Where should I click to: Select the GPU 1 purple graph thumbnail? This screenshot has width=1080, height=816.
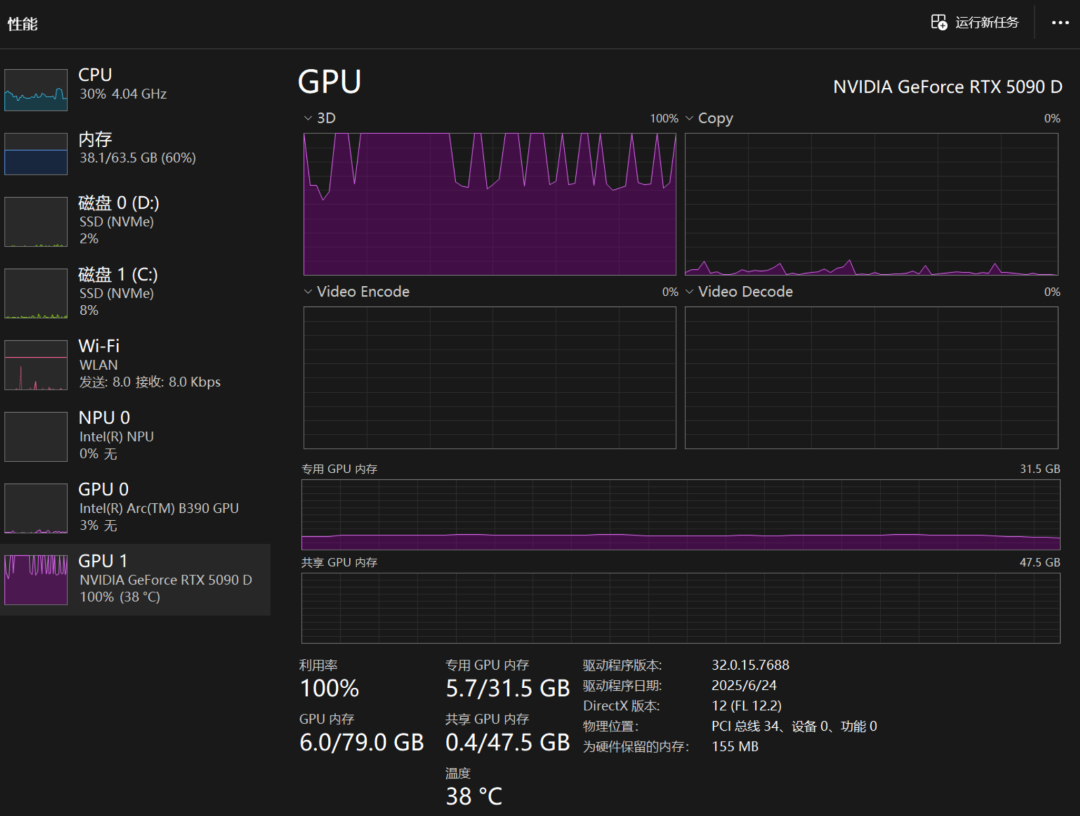(x=36, y=580)
